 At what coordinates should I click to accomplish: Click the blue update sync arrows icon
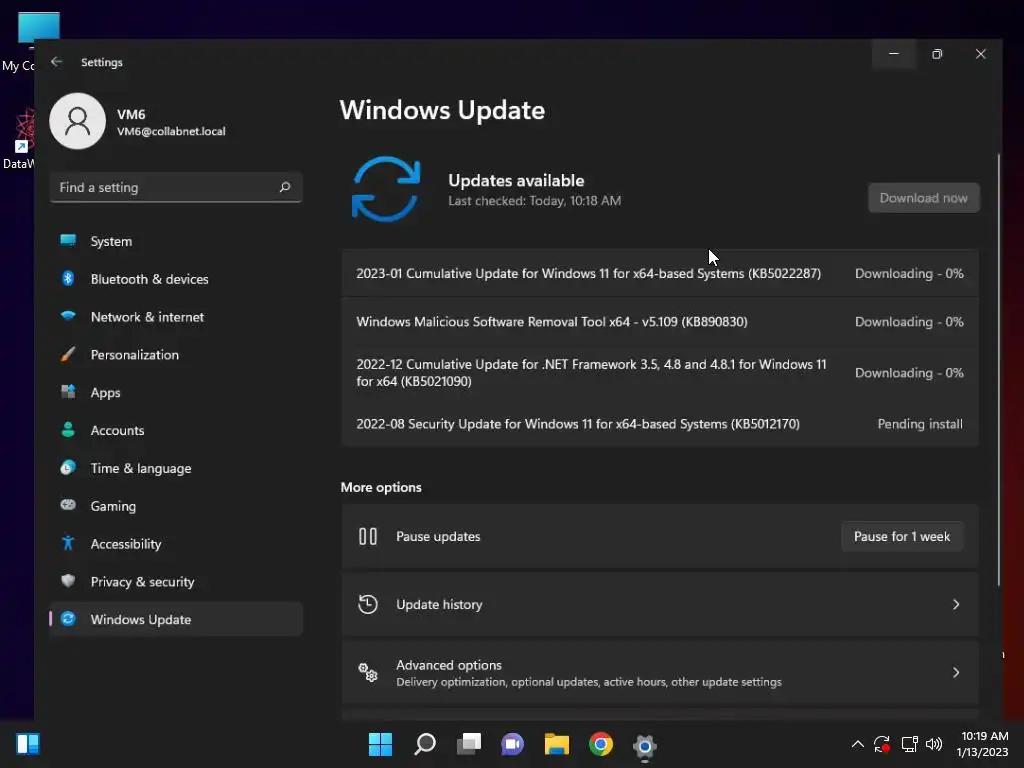point(386,189)
